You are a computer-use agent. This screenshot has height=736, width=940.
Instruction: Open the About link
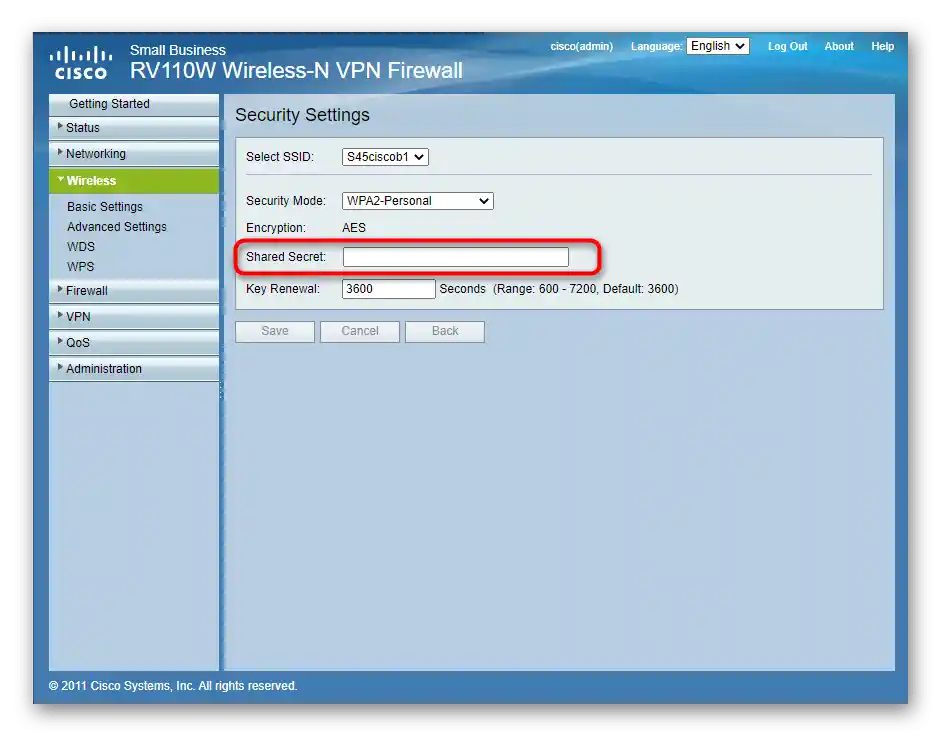click(839, 46)
